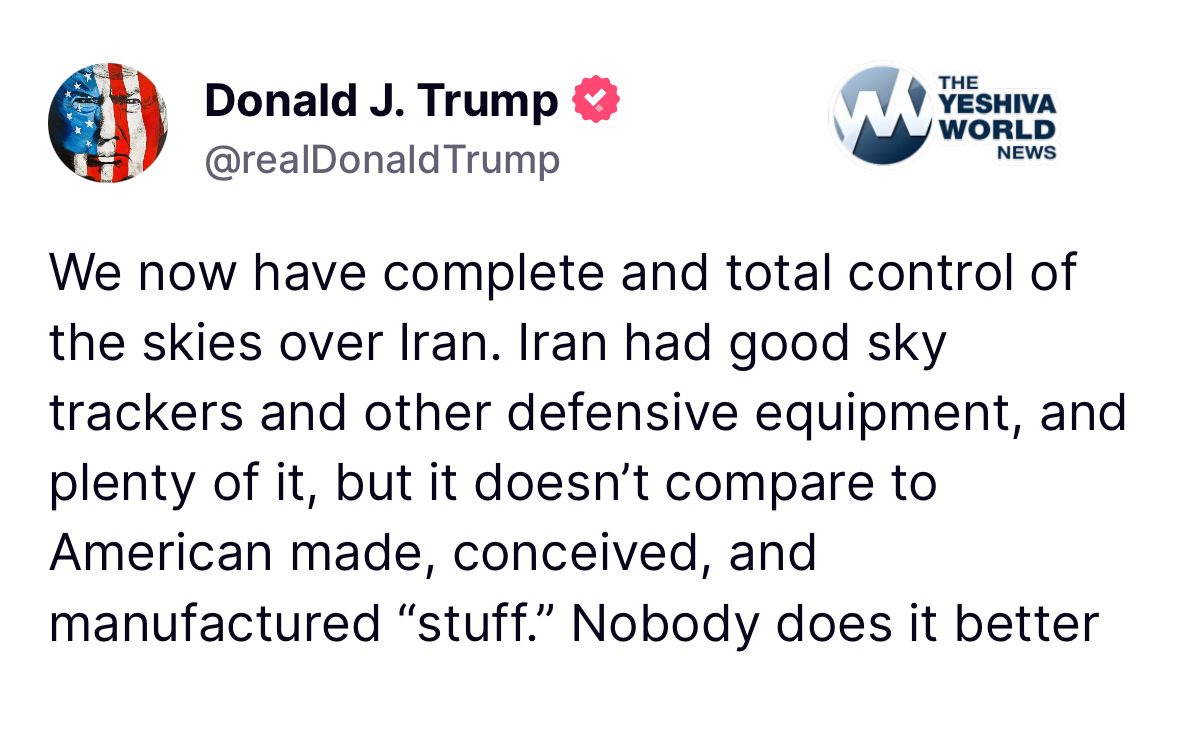Click the word "trackers" in the post

[146, 414]
